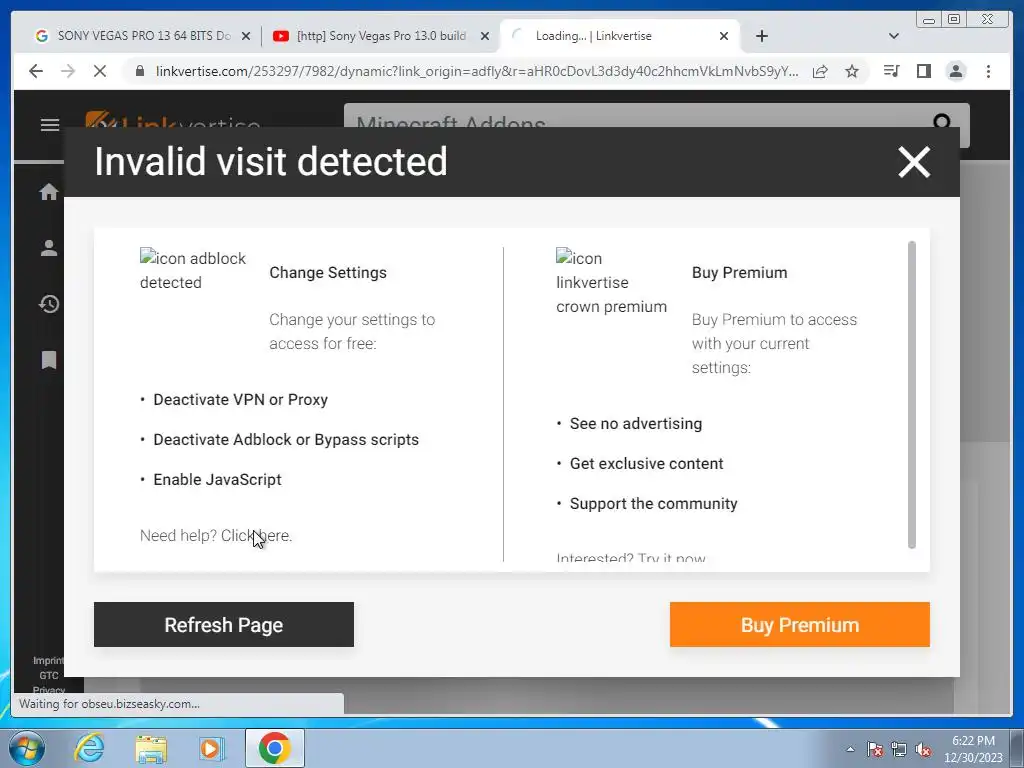Launch Internet Explorer from taskbar
This screenshot has width=1024, height=768.
[88, 748]
